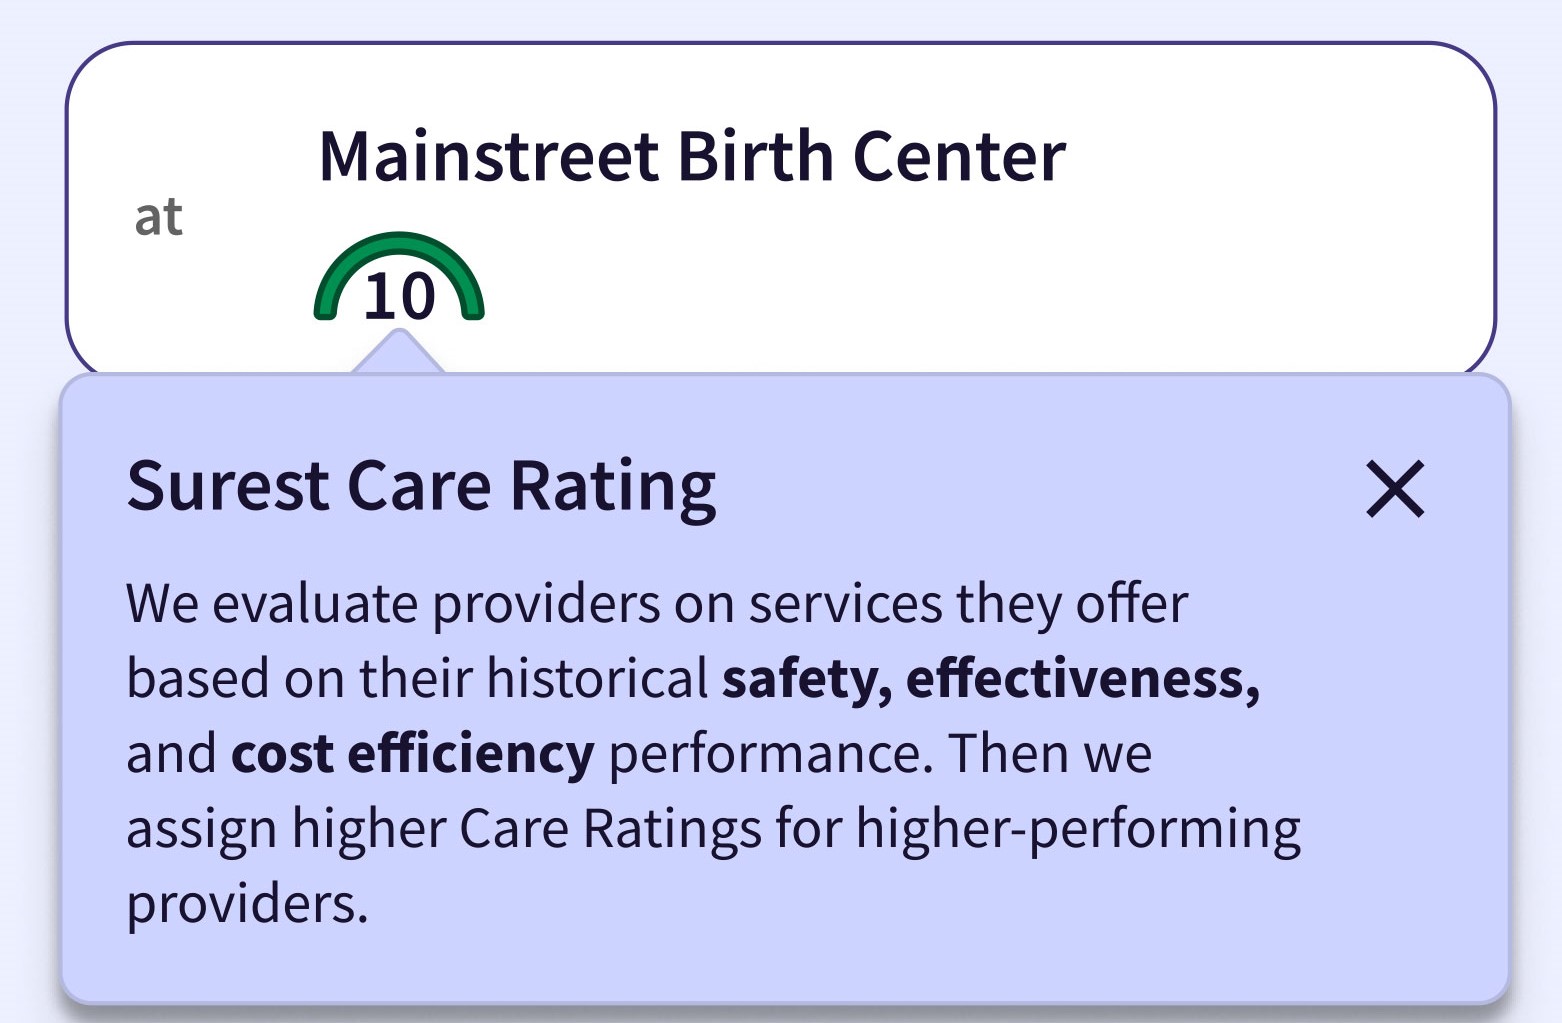Select the rating number 10
Viewport: 1562px width, 1023px height.
coord(399,297)
